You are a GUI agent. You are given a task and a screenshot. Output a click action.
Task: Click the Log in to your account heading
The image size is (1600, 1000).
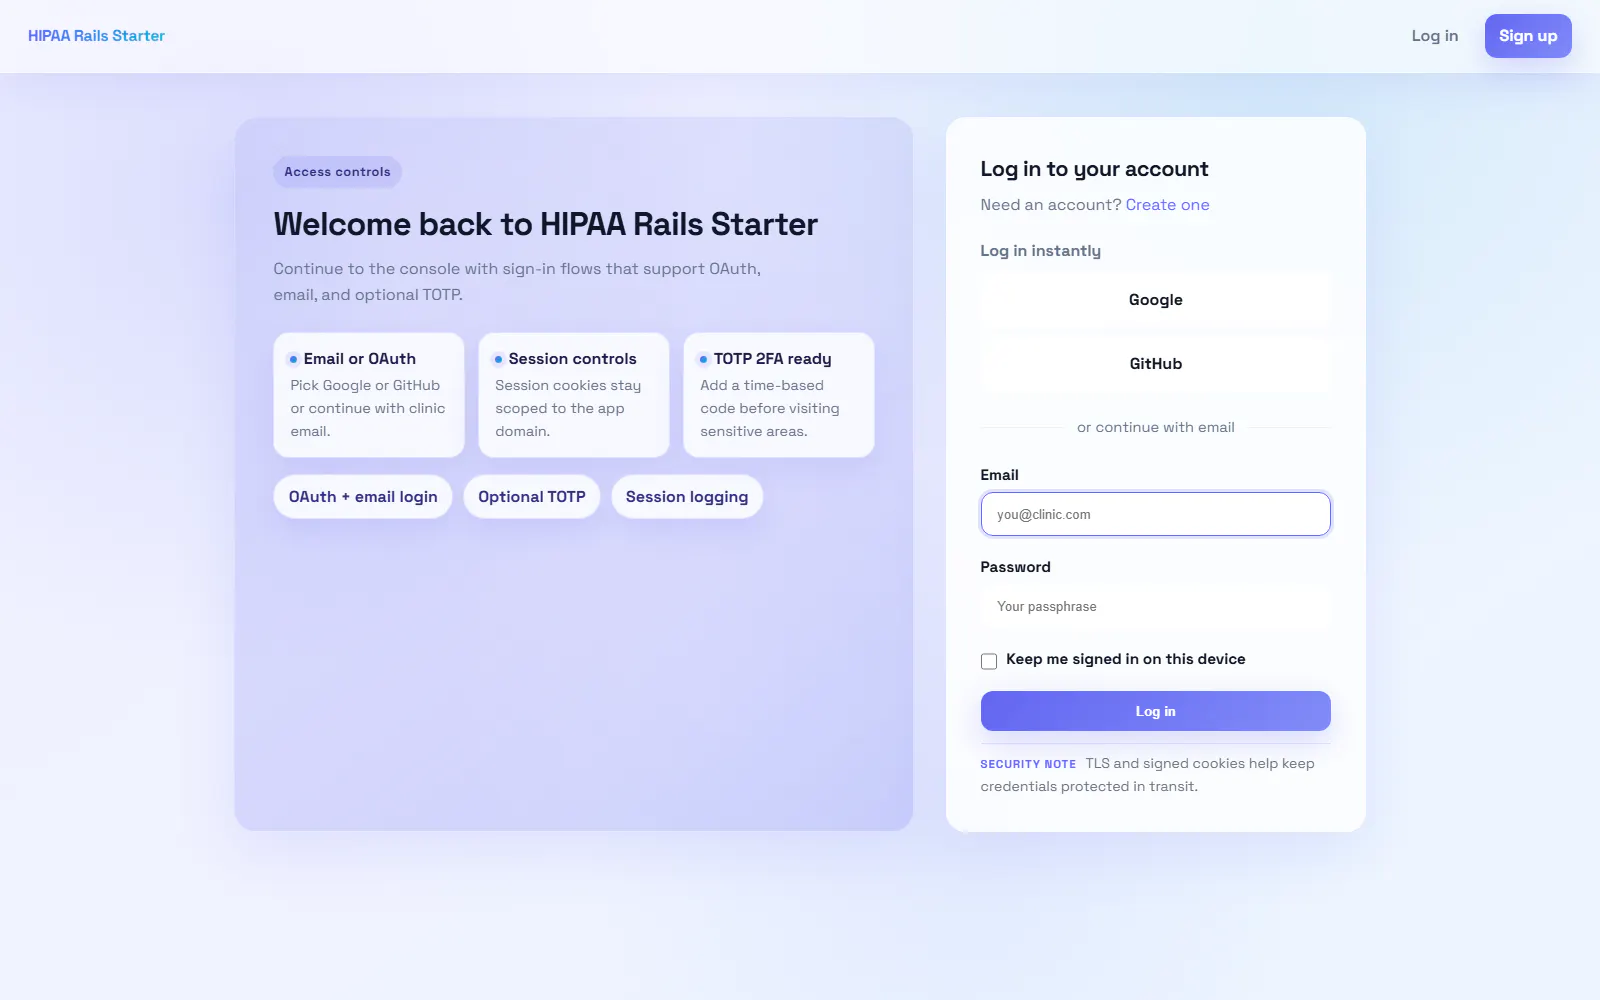(1094, 169)
